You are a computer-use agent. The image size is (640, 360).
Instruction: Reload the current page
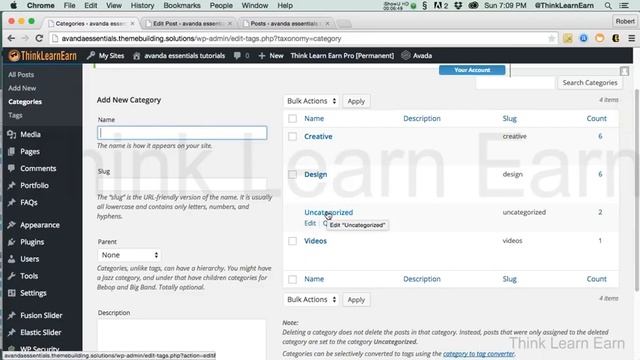(39, 38)
